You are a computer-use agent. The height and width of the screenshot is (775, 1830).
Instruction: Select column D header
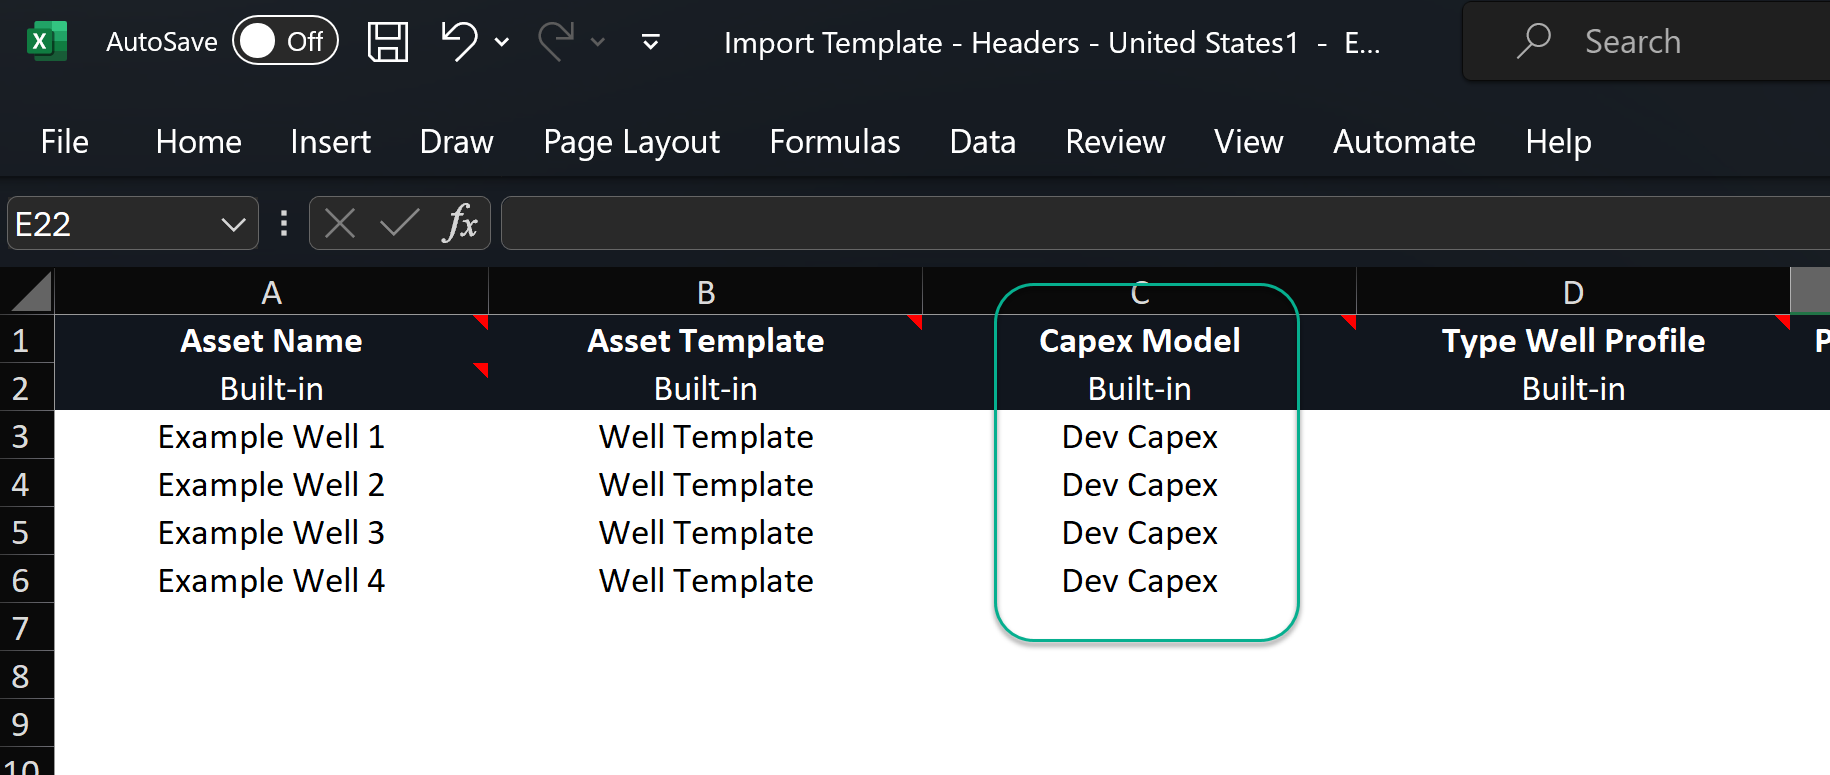click(x=1572, y=293)
